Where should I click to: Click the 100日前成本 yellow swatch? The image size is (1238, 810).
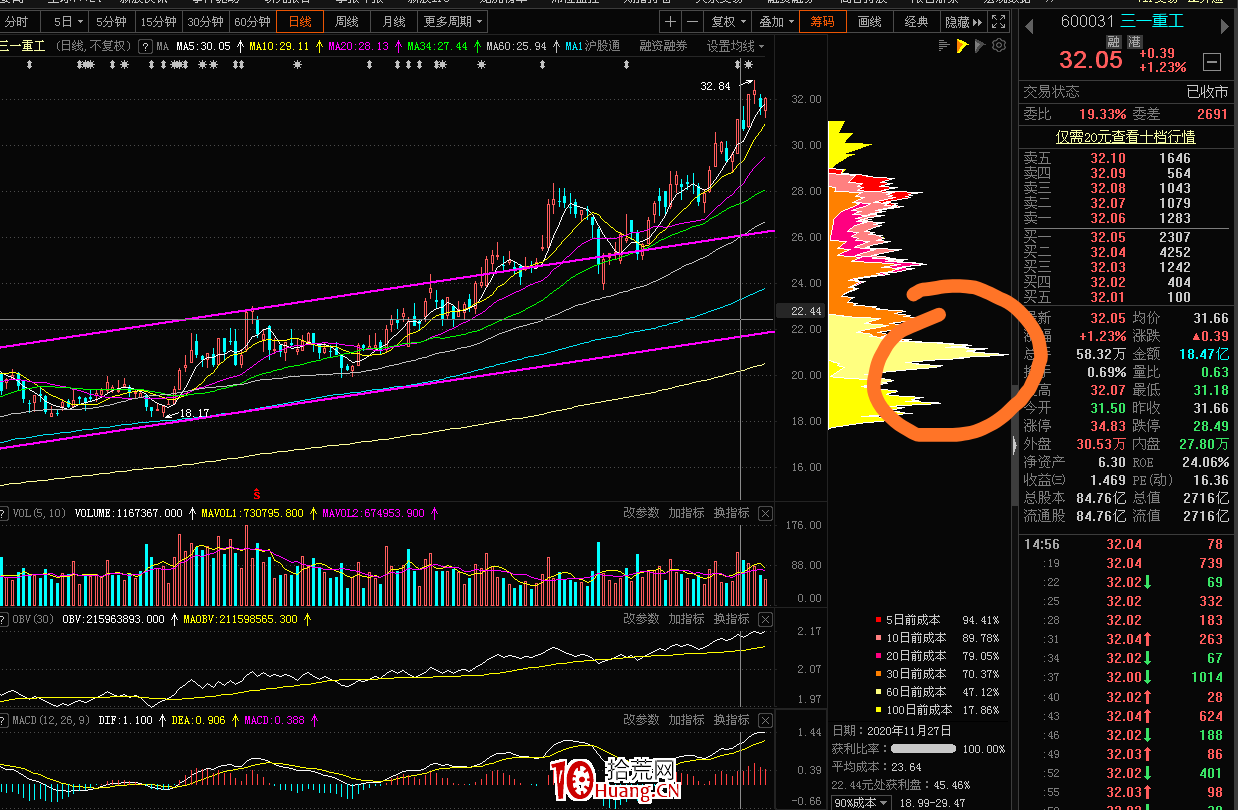point(879,709)
